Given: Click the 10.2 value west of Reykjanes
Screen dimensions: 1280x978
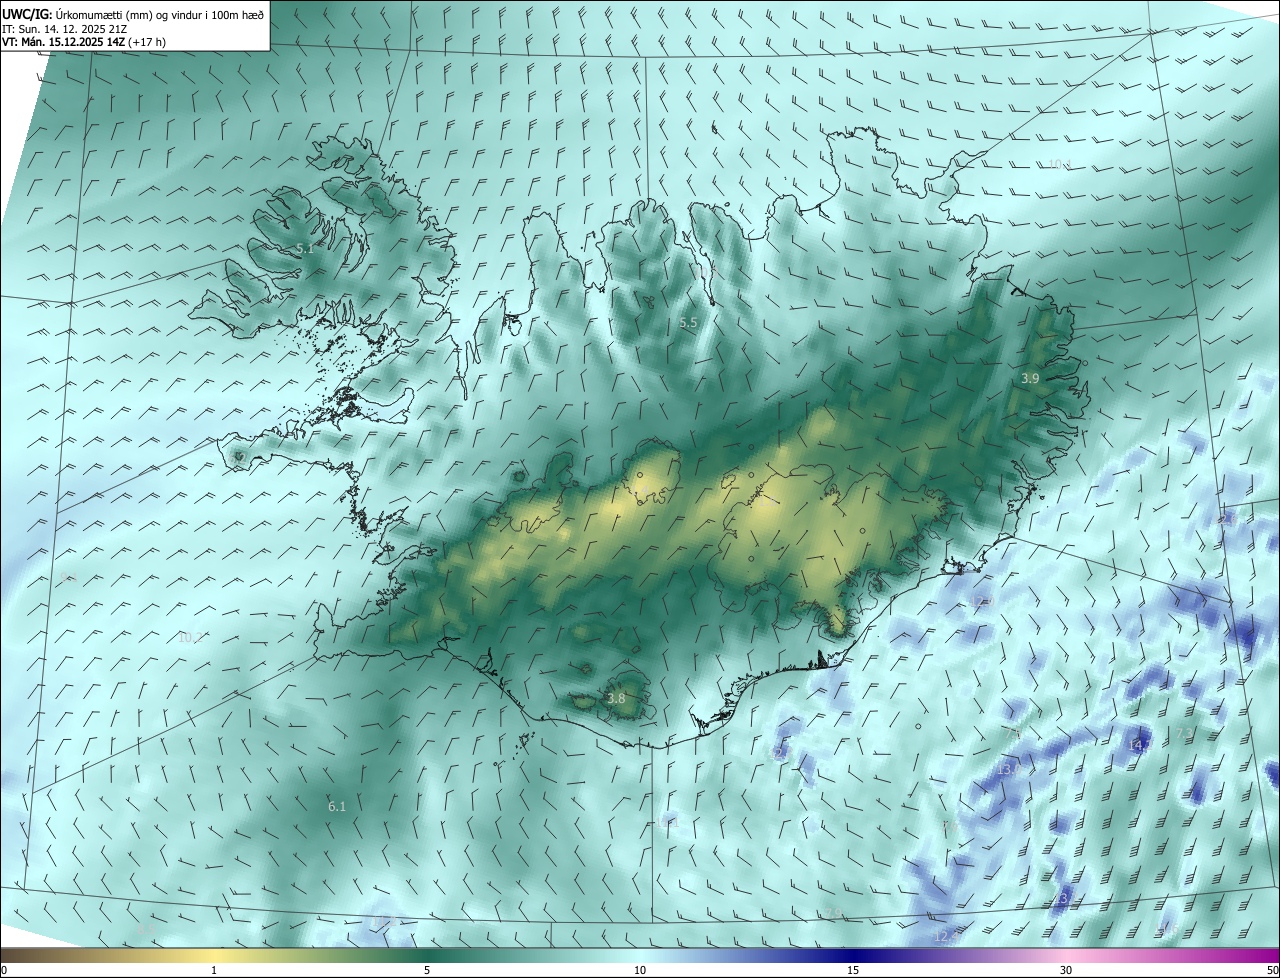Looking at the screenshot, I should 190,638.
